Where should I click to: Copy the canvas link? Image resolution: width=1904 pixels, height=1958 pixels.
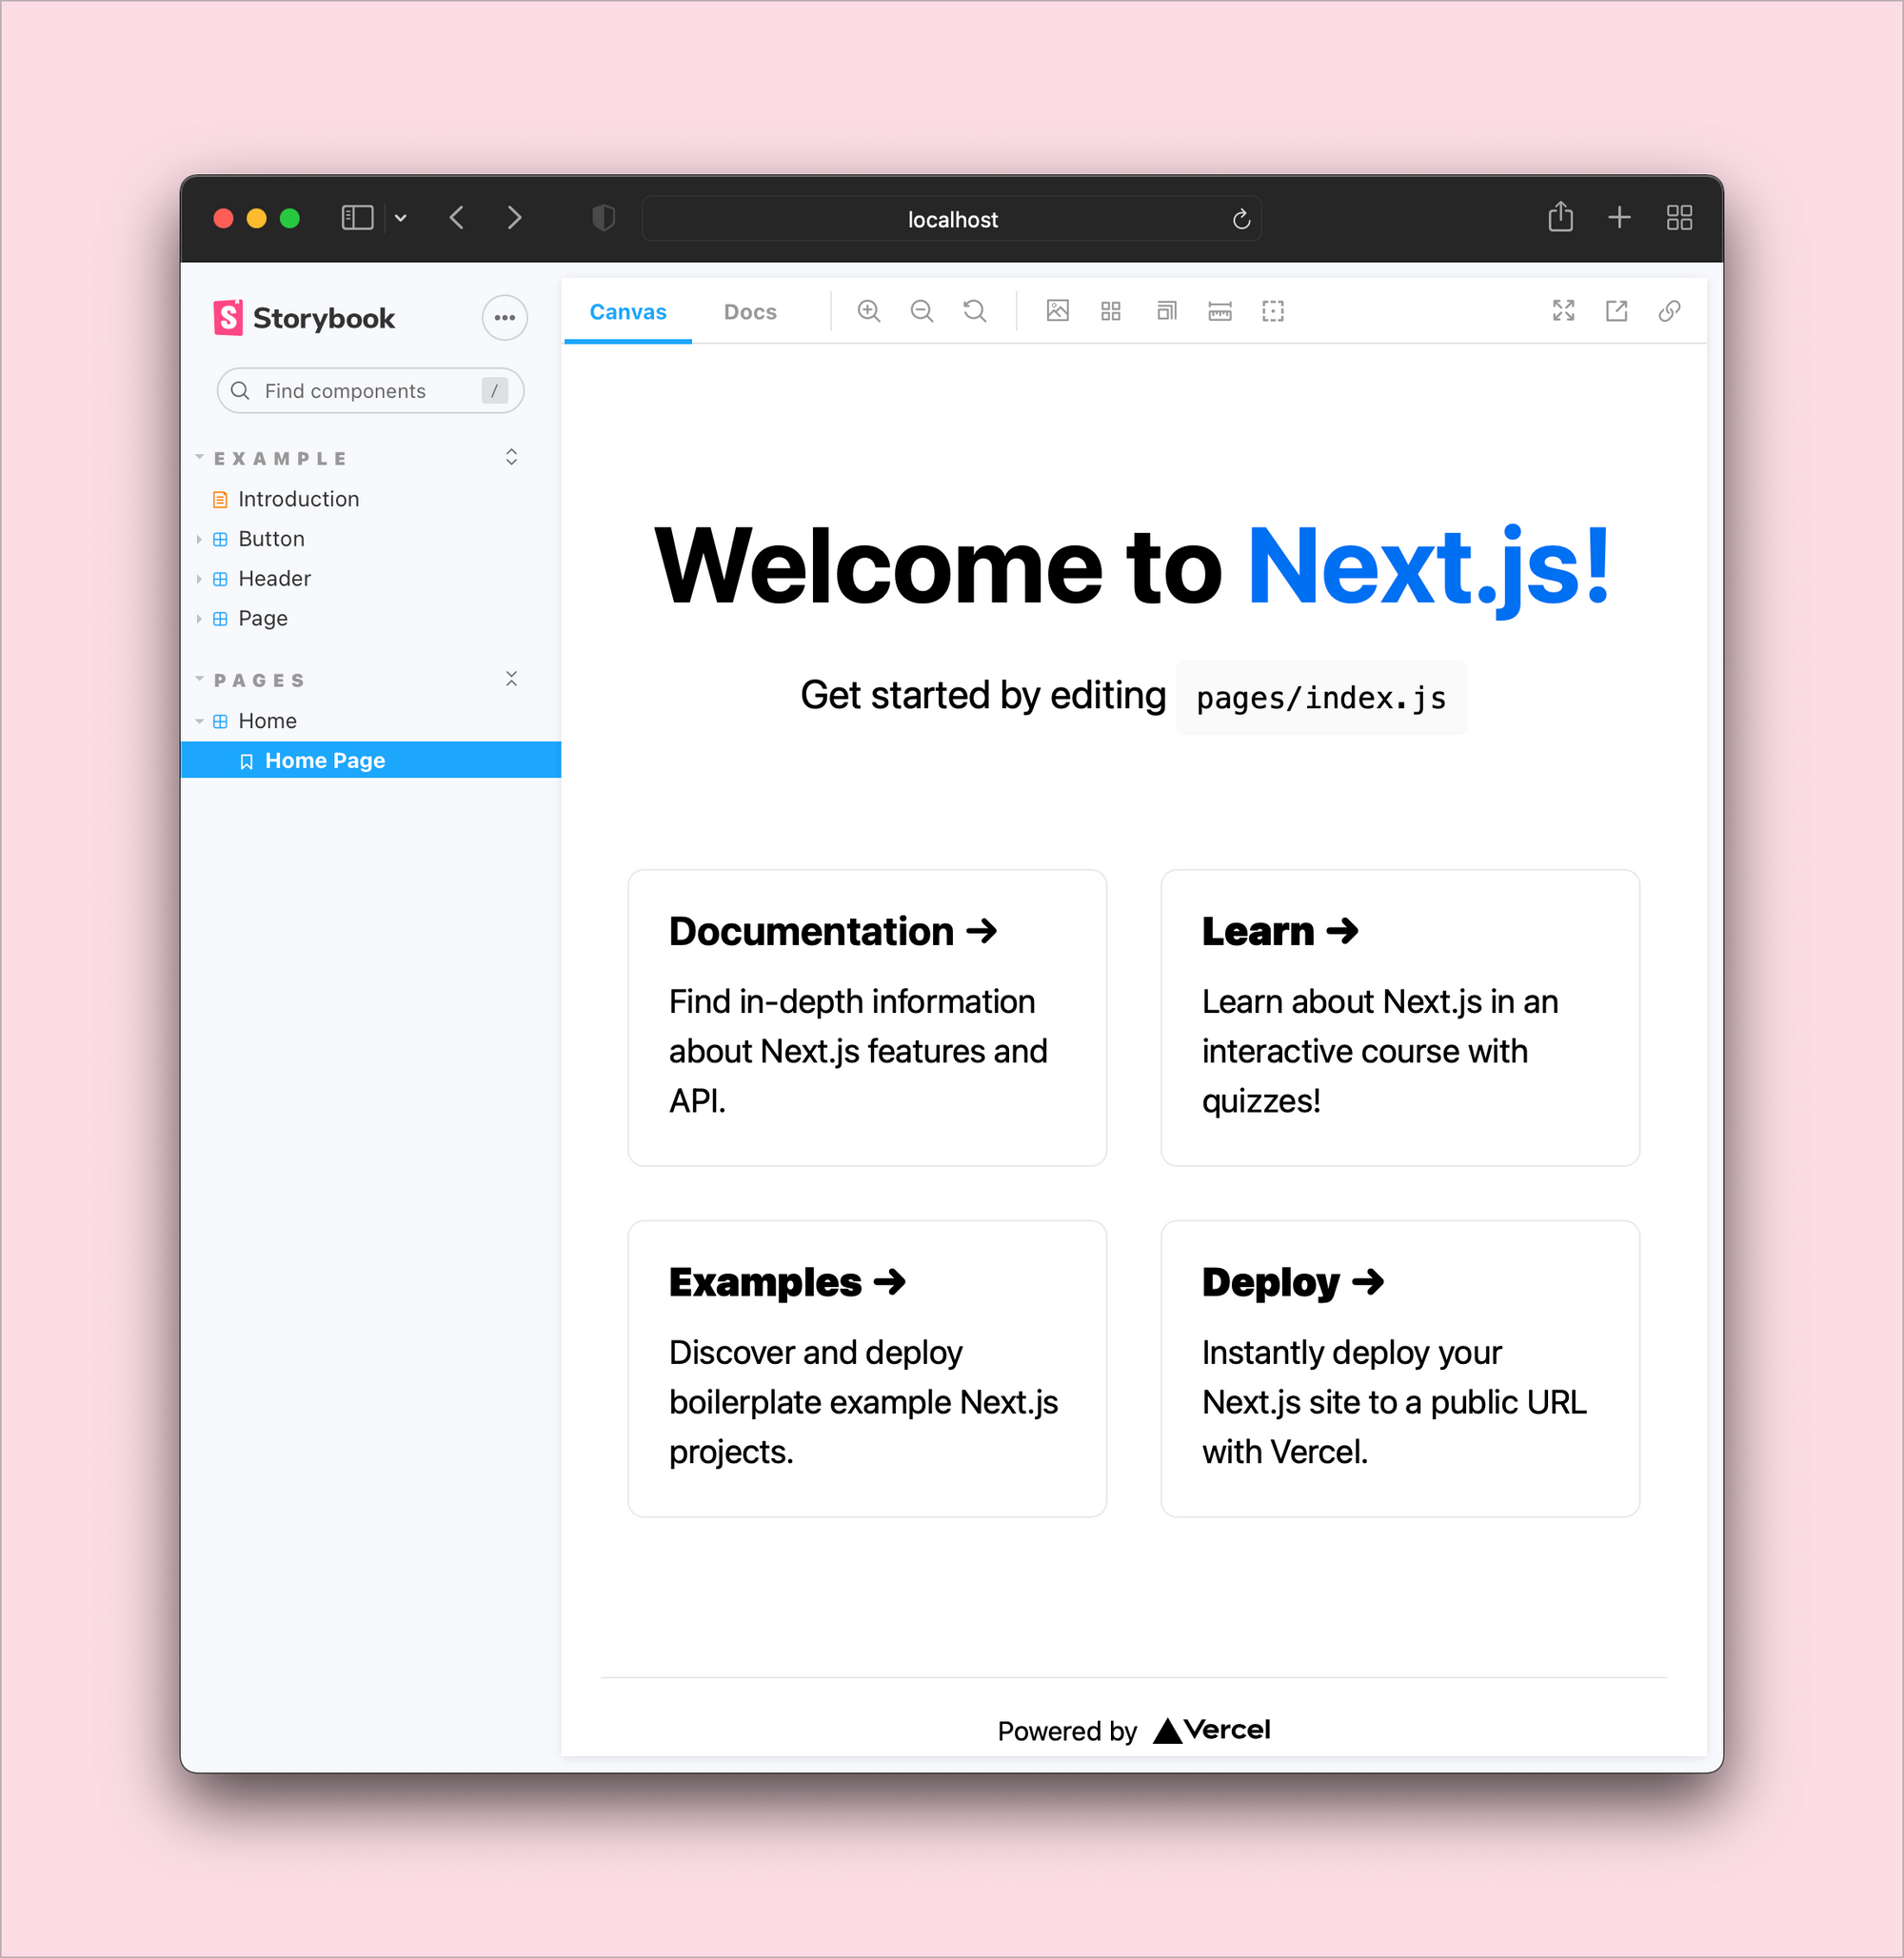(x=1669, y=311)
